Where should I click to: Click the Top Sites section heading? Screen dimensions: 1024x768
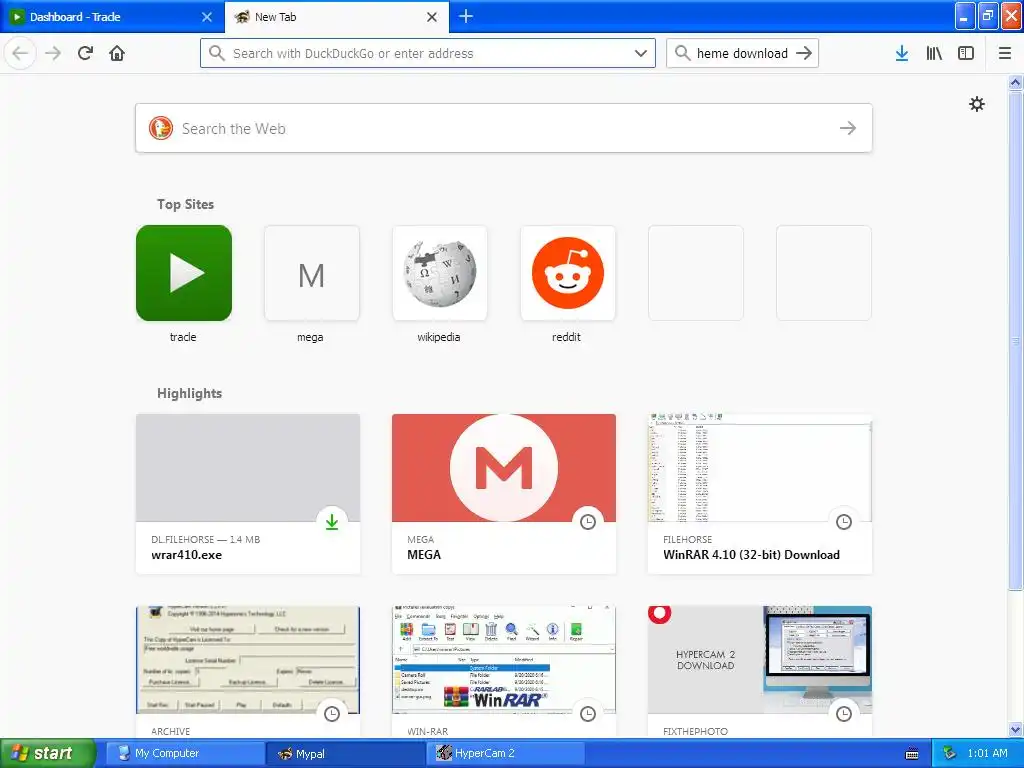pos(185,204)
